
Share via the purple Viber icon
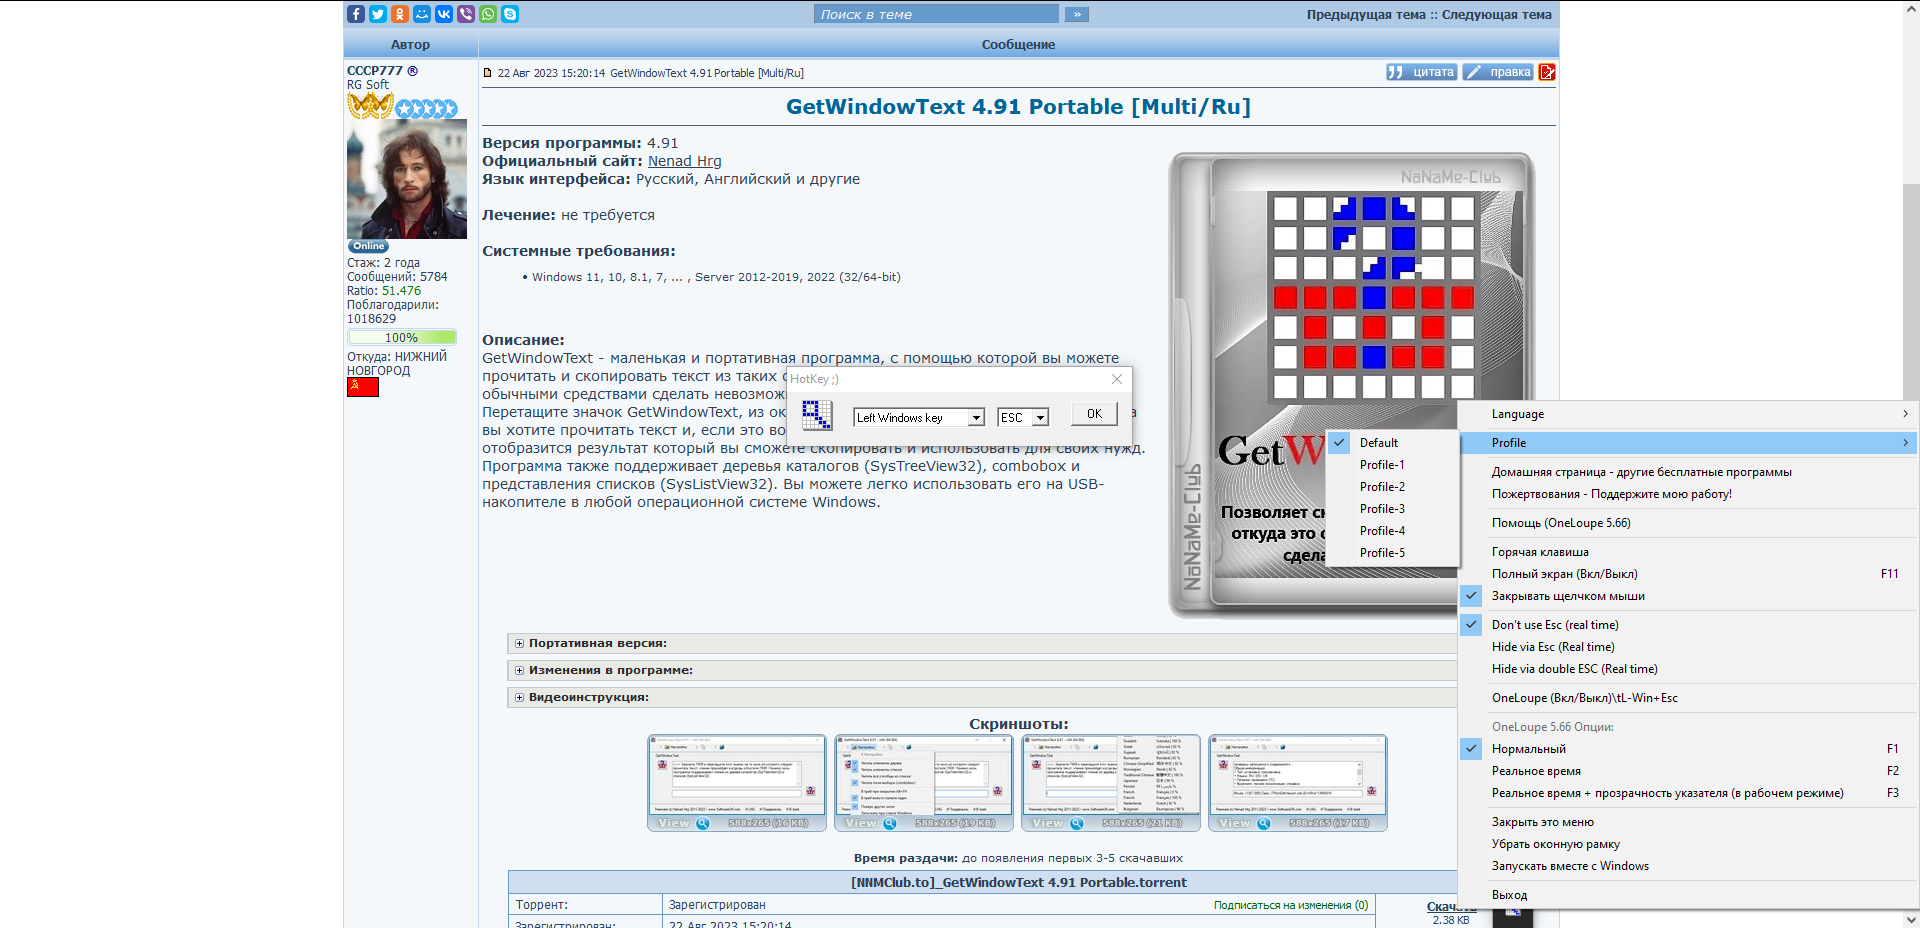pyautogui.click(x=466, y=14)
